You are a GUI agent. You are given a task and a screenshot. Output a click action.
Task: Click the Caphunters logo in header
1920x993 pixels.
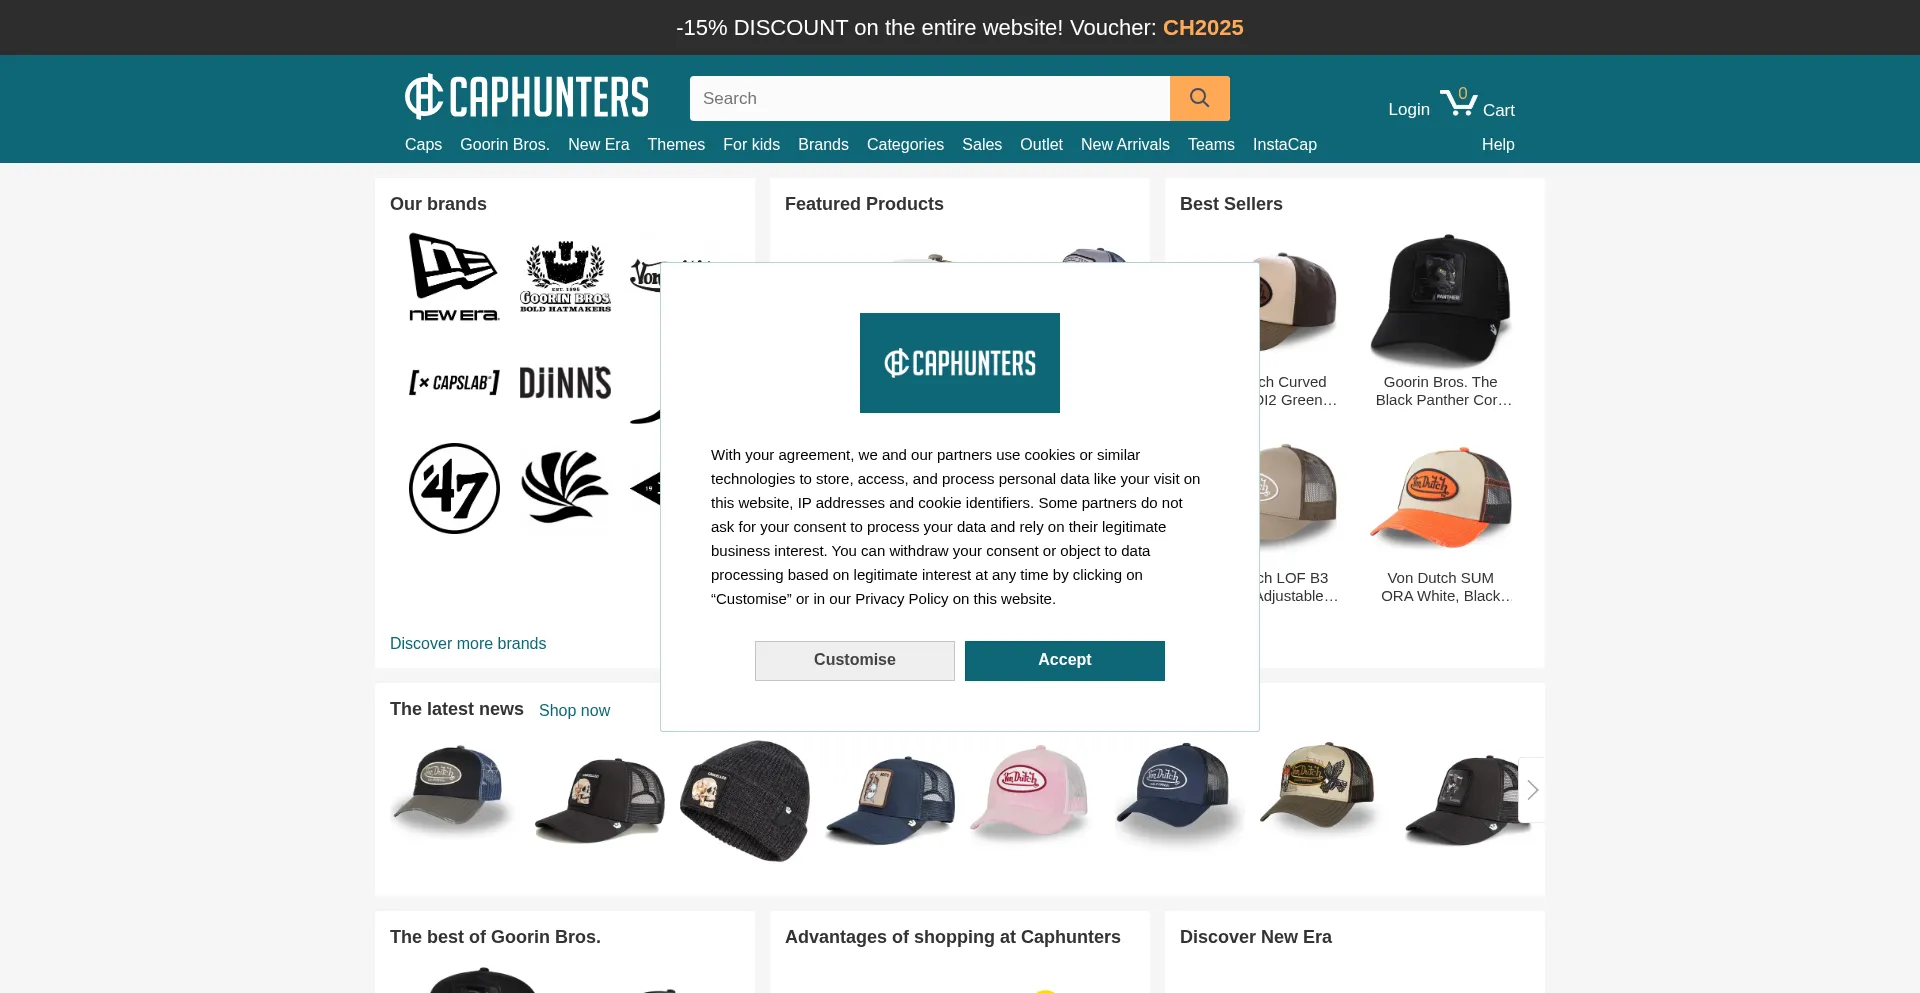(x=527, y=97)
